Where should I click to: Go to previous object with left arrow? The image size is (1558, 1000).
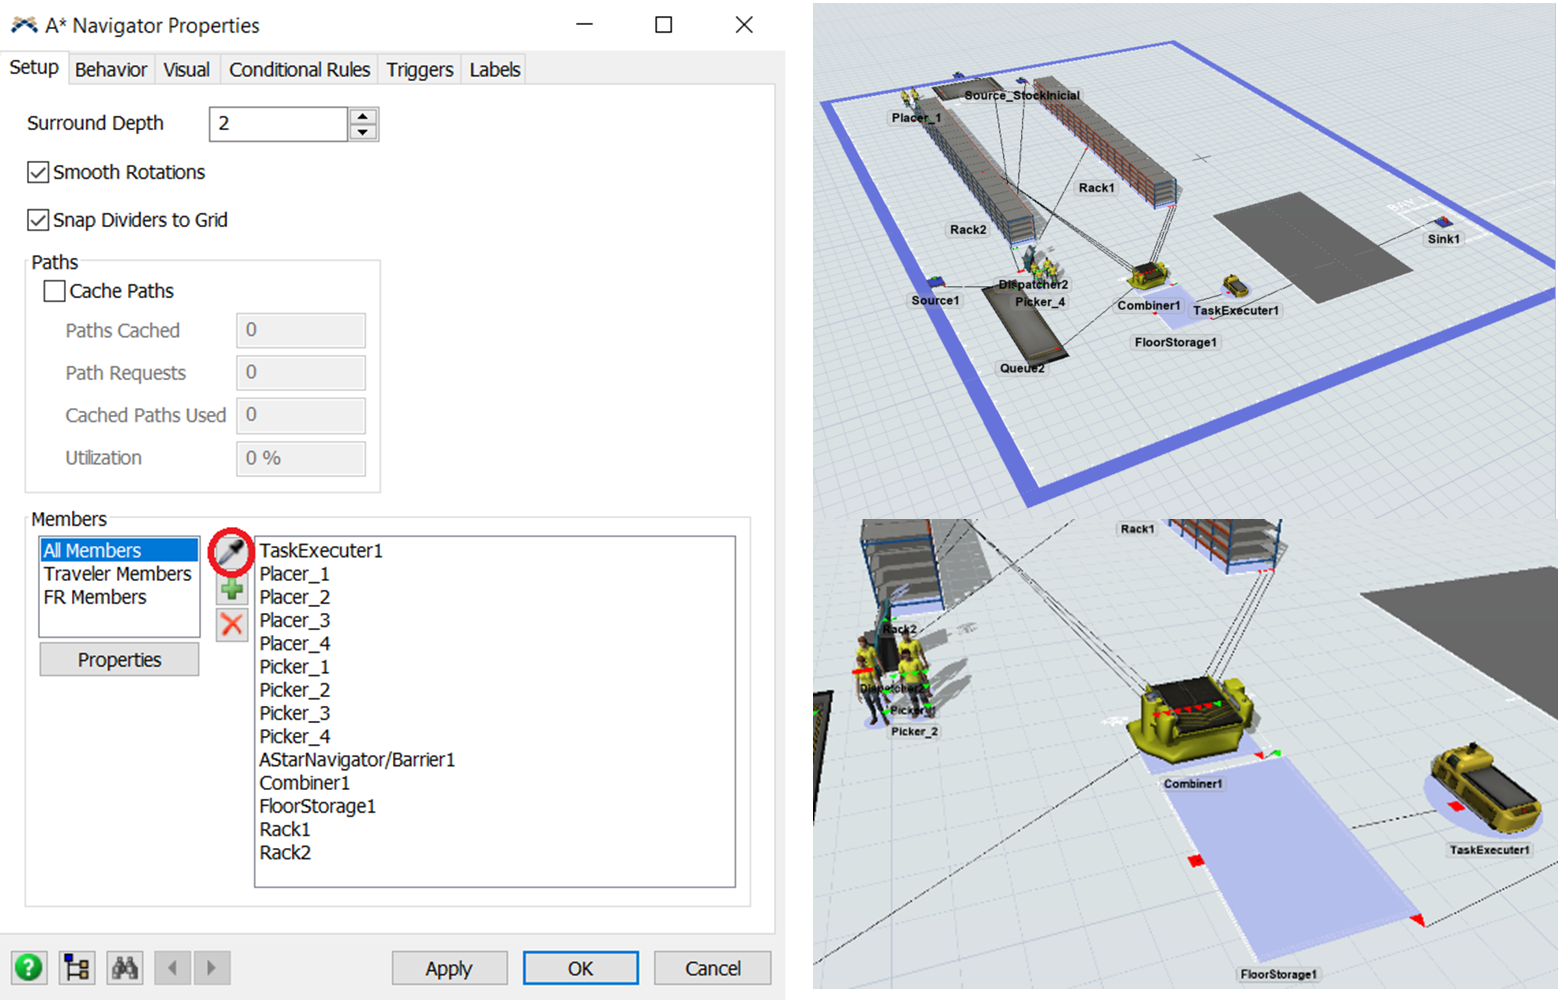(x=173, y=967)
